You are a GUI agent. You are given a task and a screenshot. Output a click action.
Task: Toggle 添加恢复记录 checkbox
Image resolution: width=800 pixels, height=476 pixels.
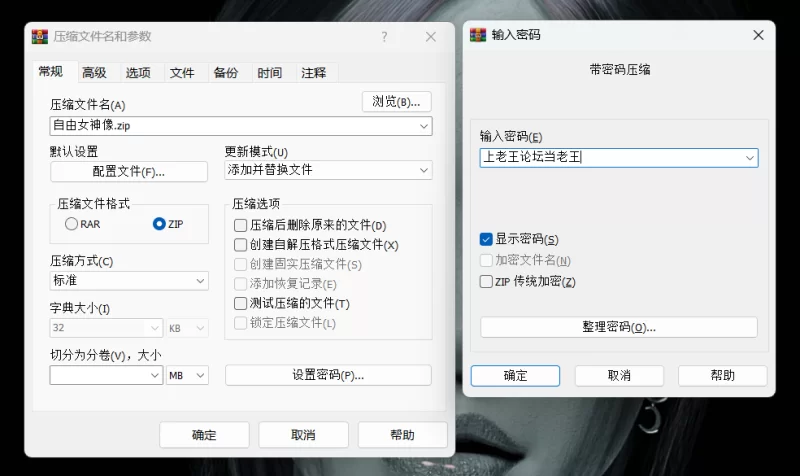pos(240,284)
